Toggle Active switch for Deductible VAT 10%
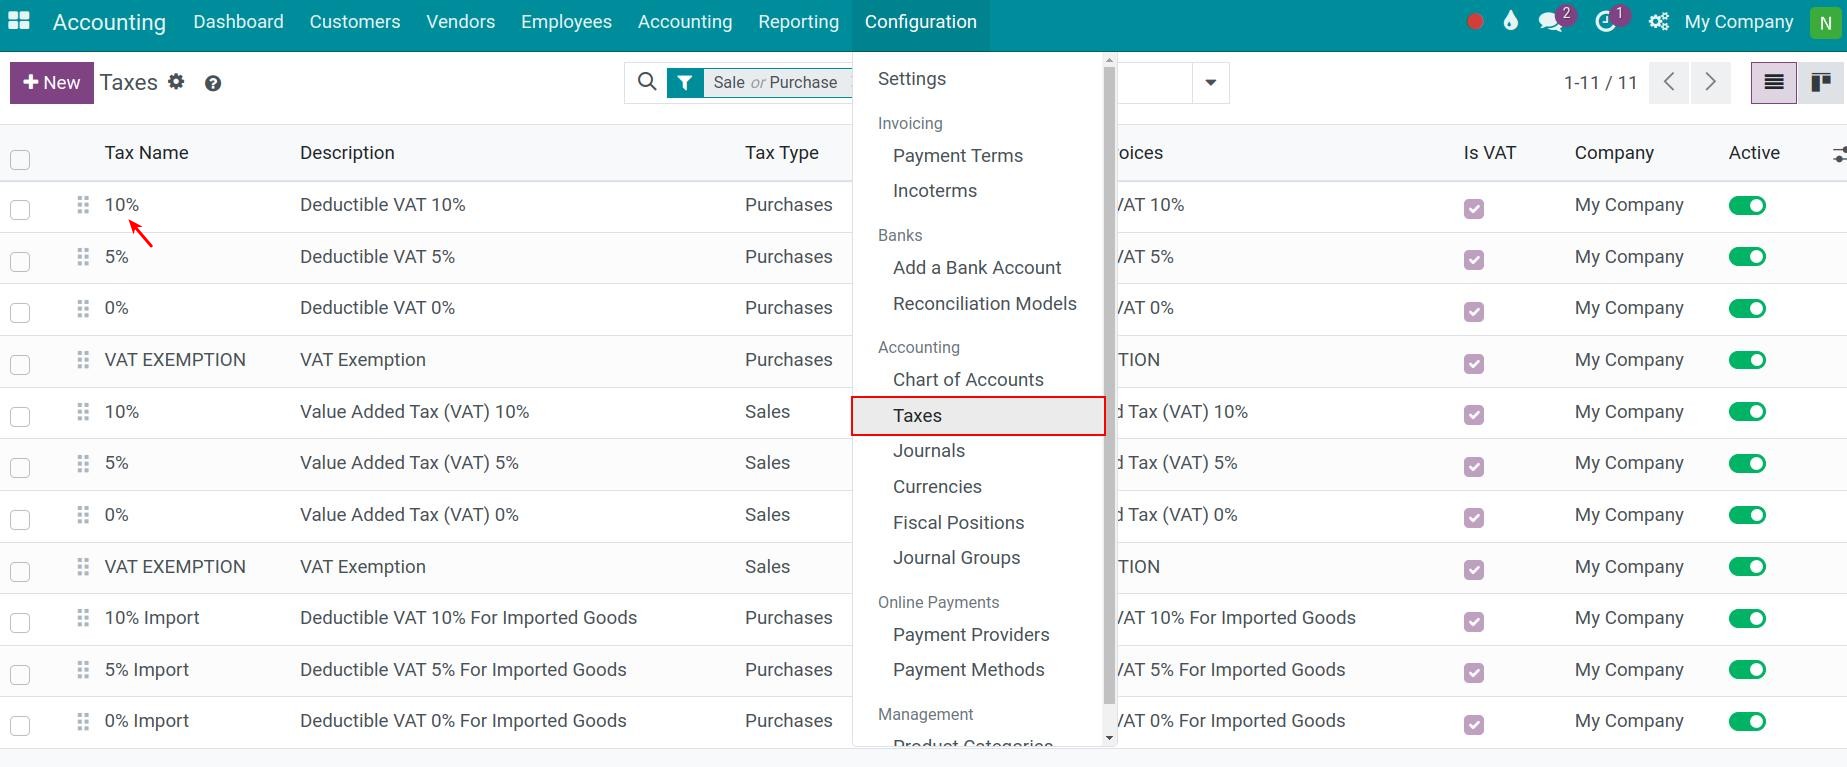 click(1747, 205)
